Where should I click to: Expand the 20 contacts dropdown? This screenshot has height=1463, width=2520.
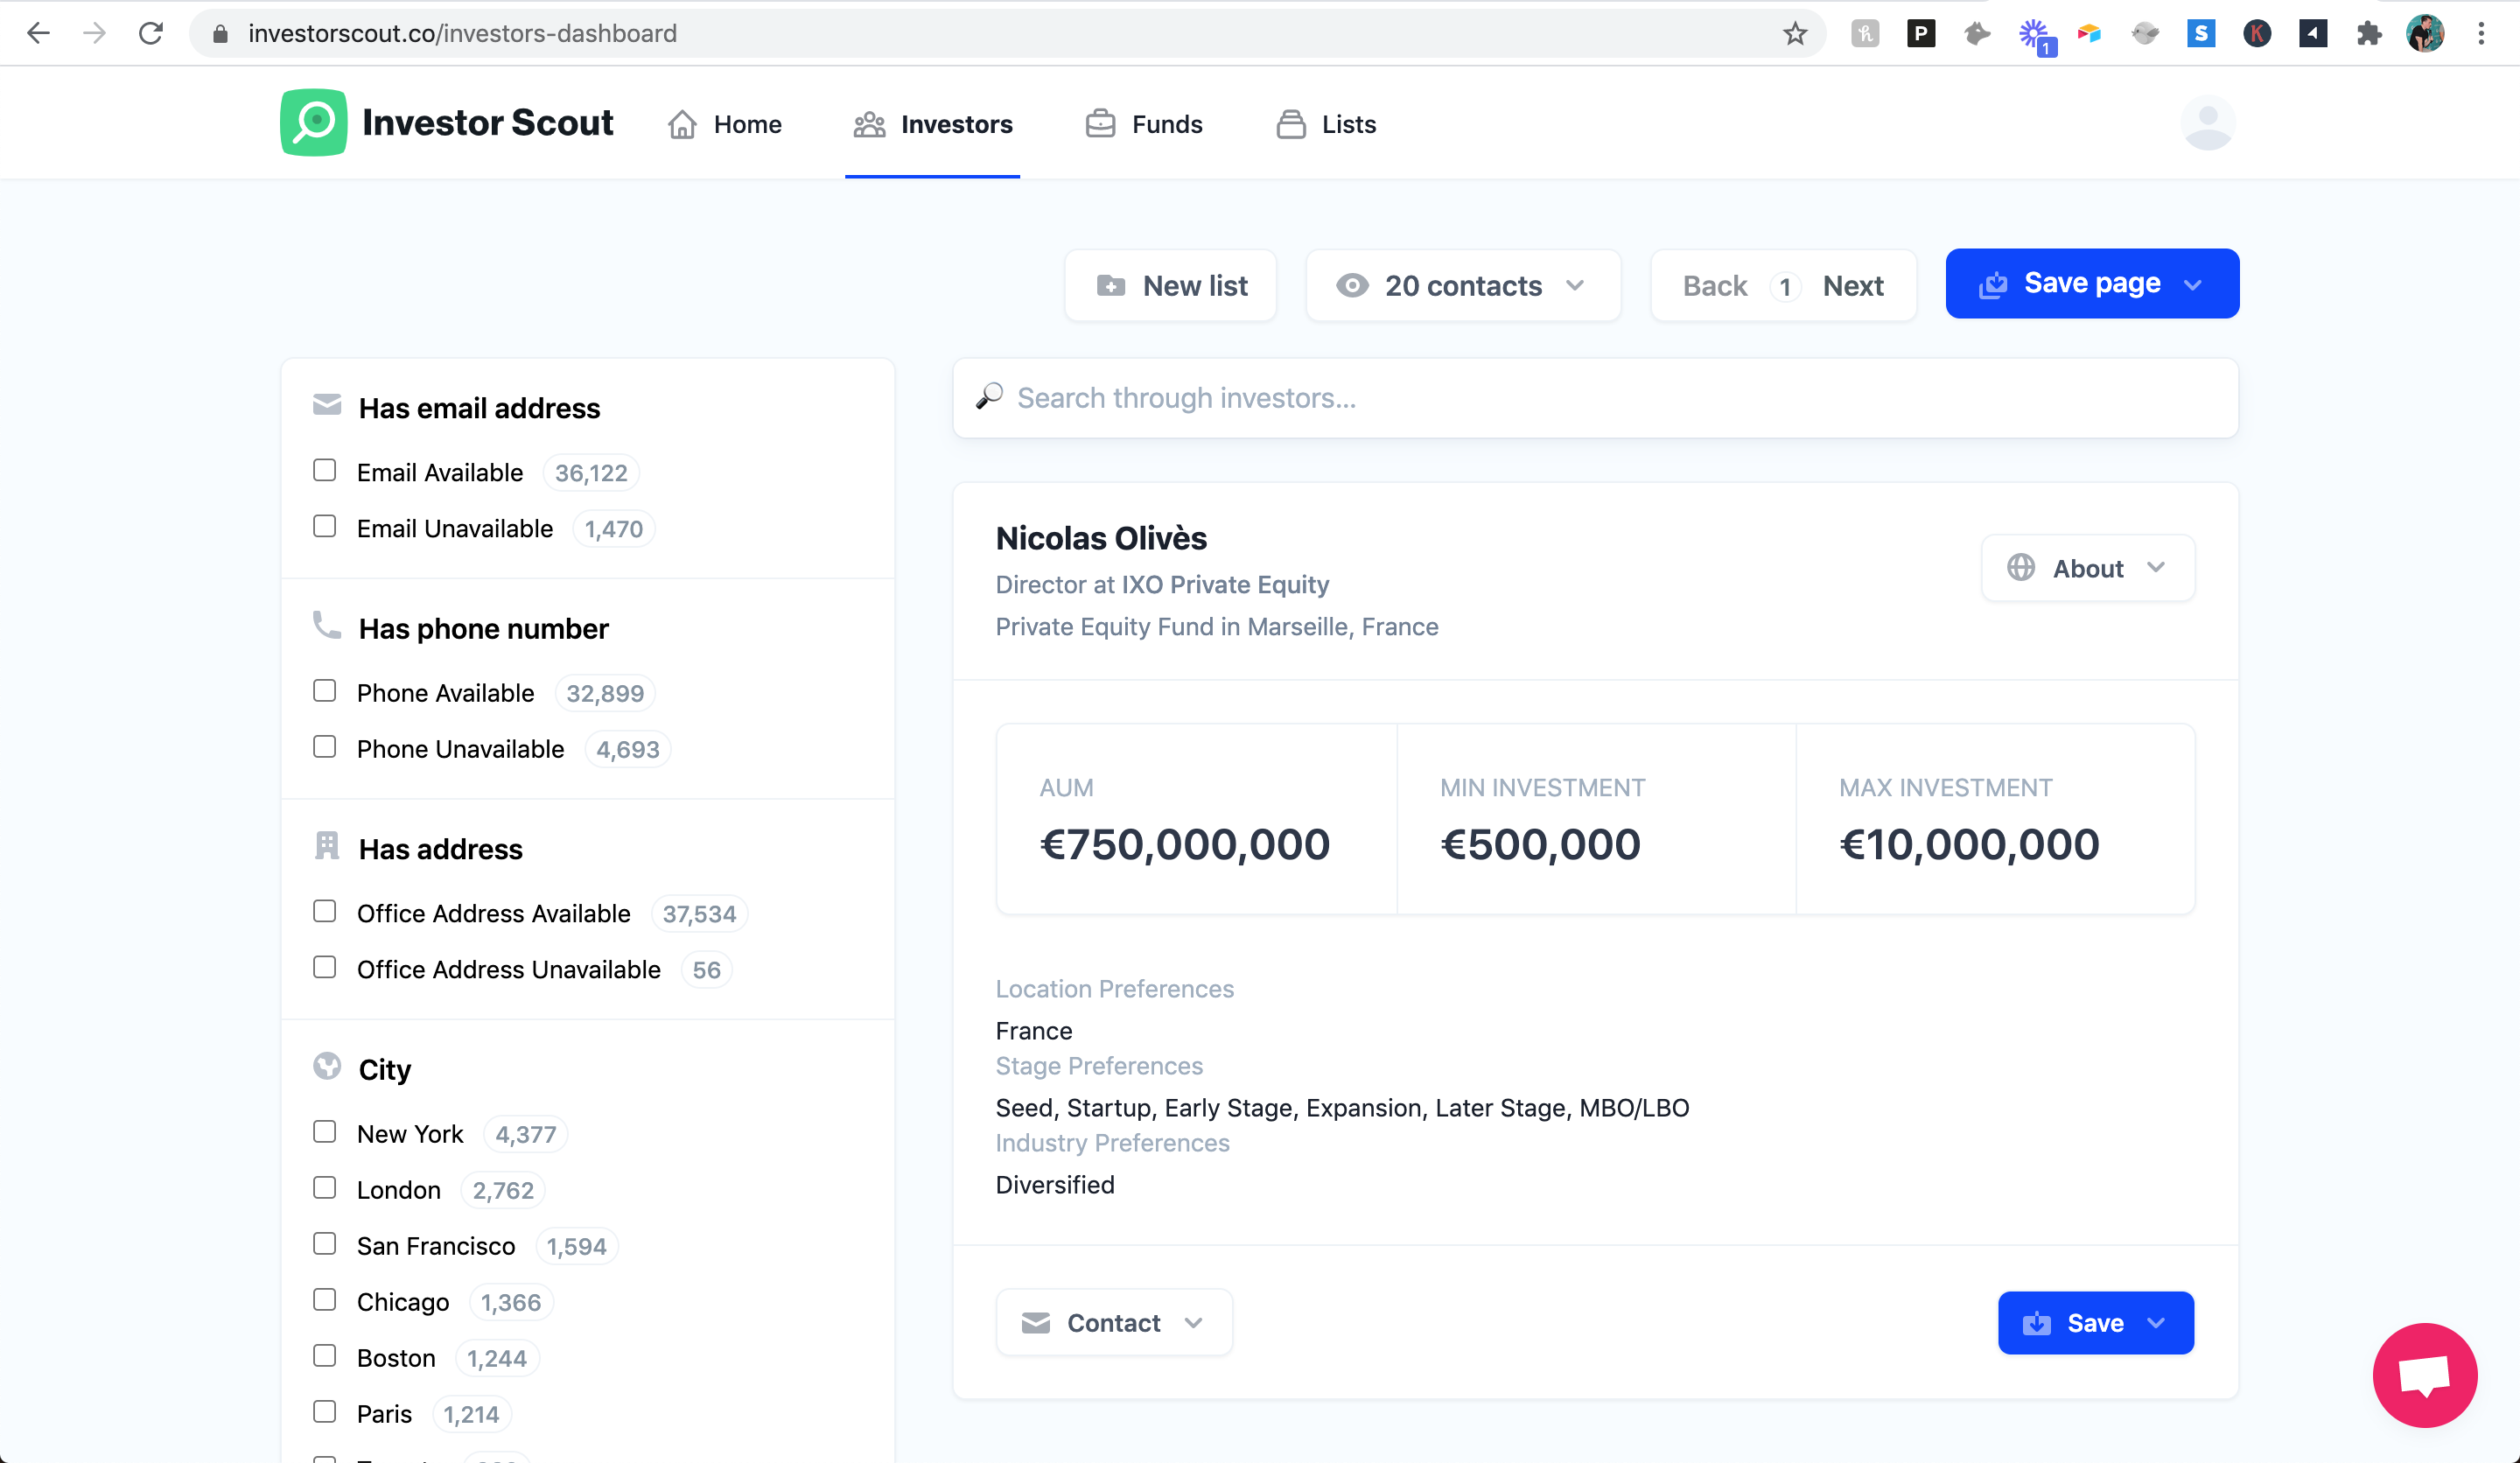pyautogui.click(x=1462, y=286)
